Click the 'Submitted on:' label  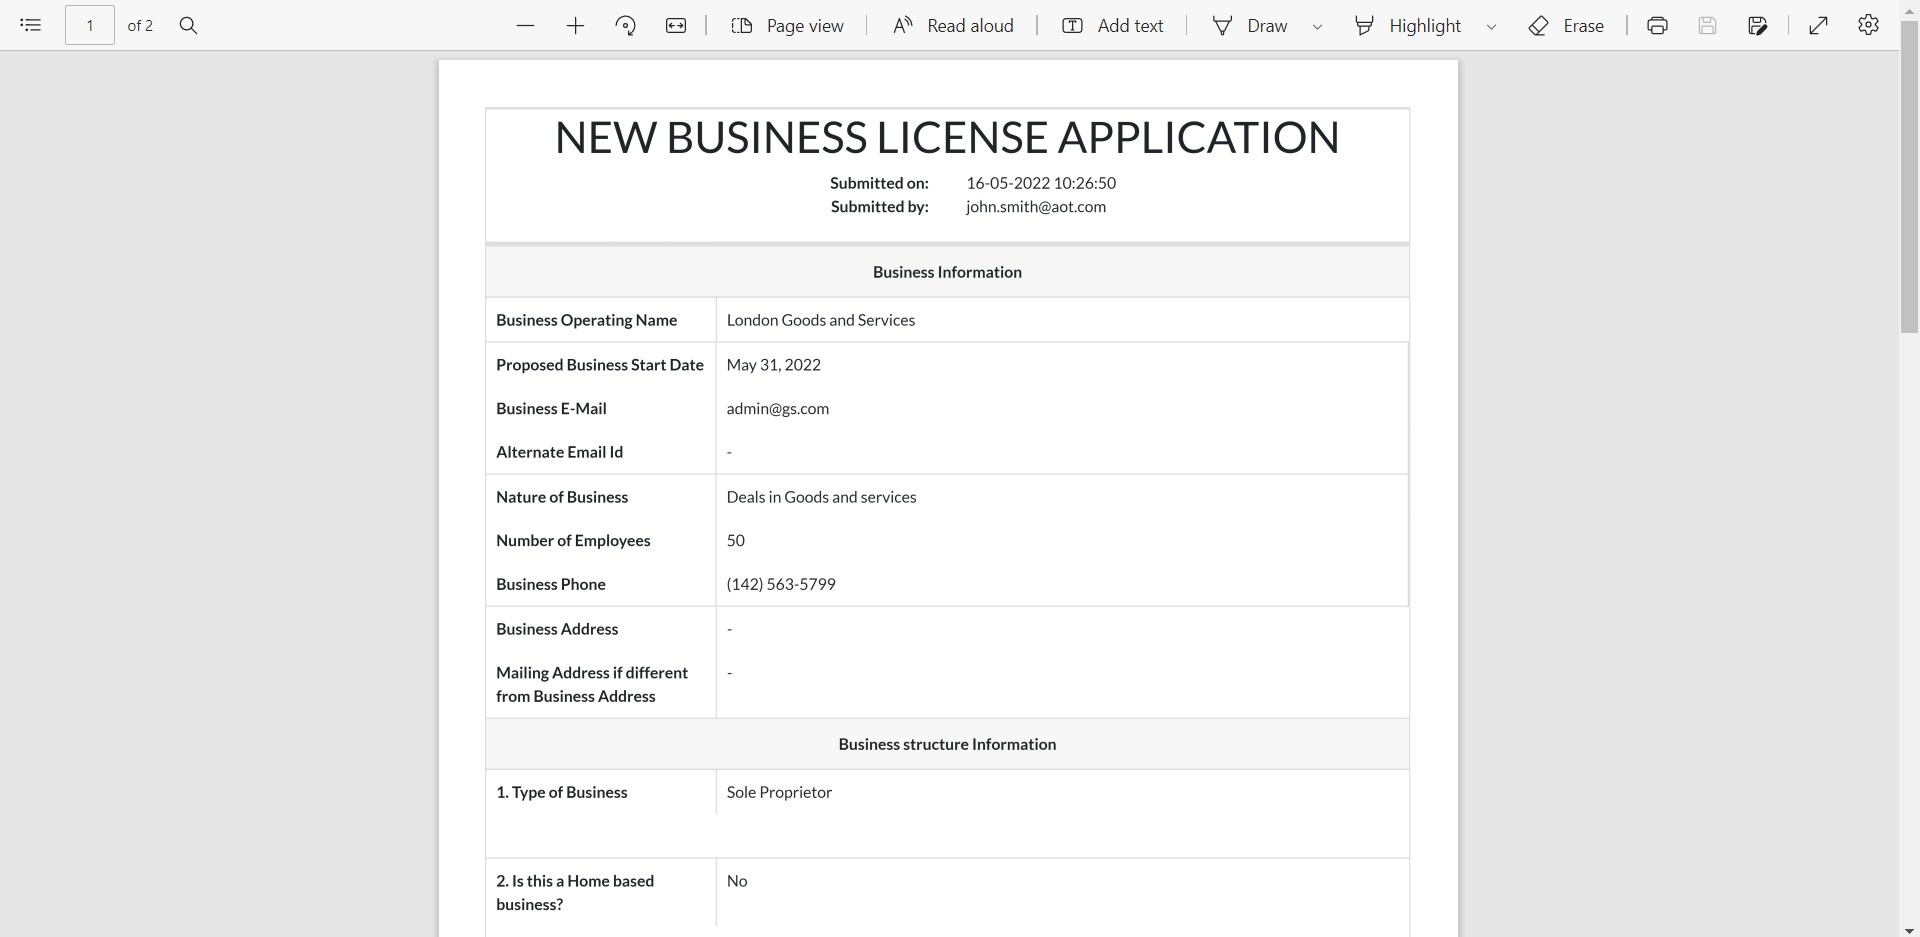pos(879,183)
